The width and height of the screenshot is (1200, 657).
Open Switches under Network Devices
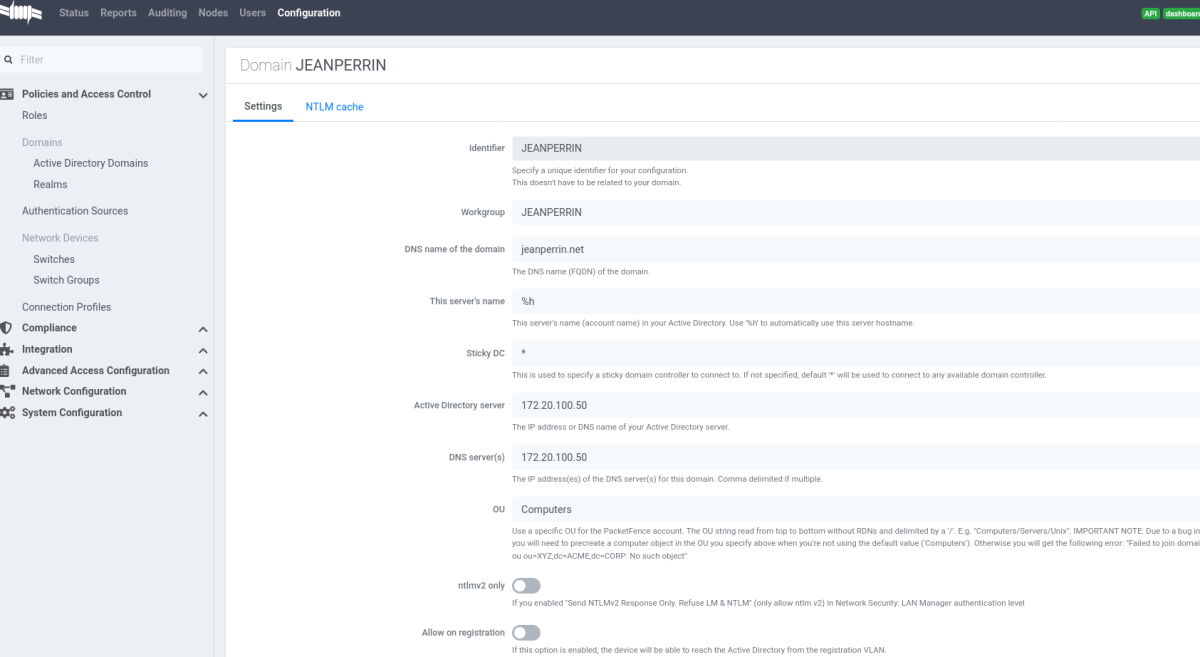point(54,259)
